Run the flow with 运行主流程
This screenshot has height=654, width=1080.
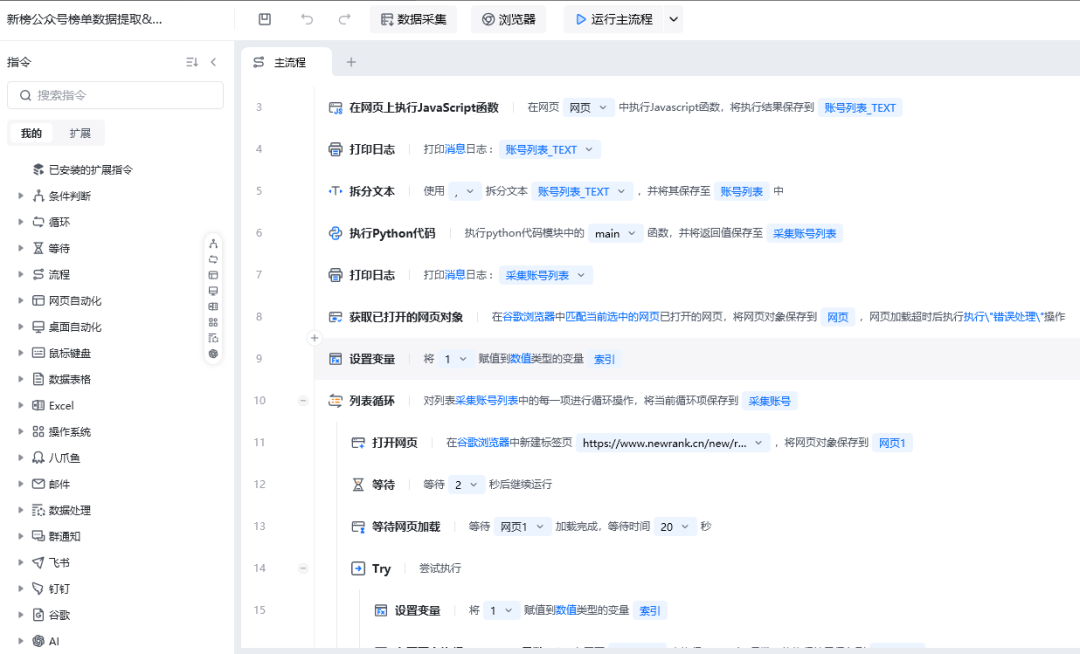click(613, 19)
